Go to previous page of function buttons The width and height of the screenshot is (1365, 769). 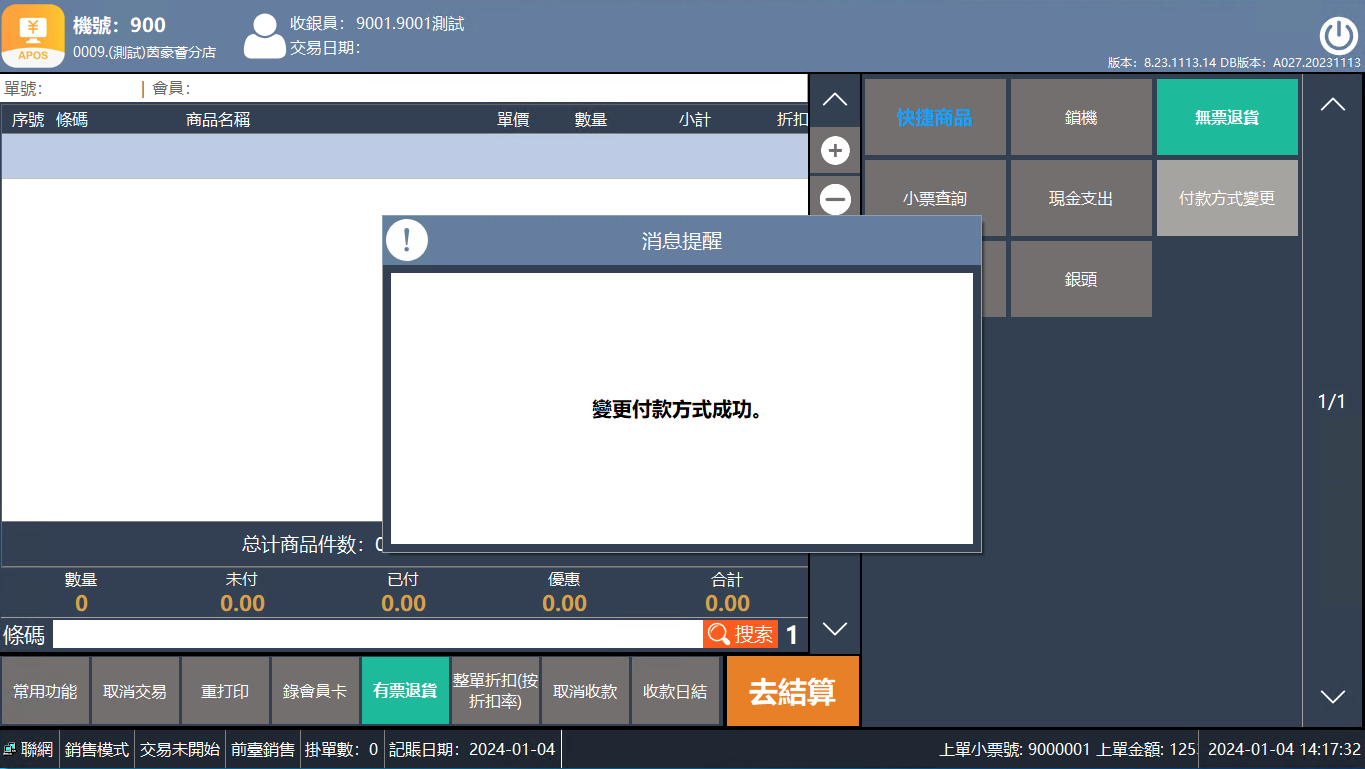(x=1333, y=104)
